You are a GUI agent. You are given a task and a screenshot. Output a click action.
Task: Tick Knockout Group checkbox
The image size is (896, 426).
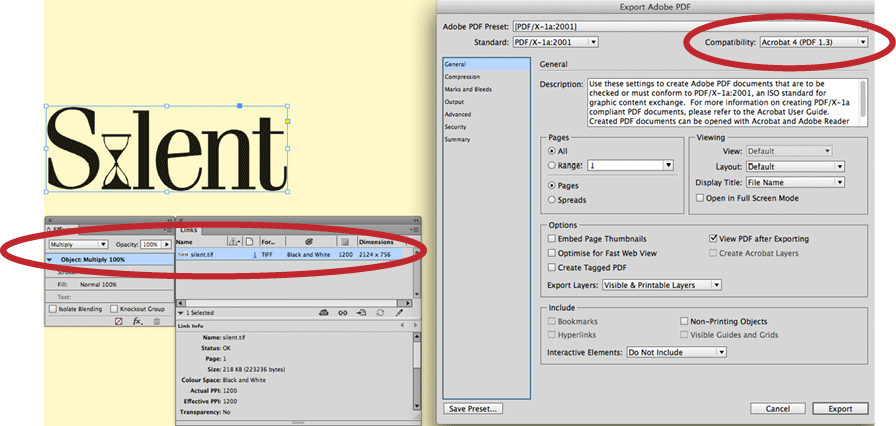[x=114, y=309]
